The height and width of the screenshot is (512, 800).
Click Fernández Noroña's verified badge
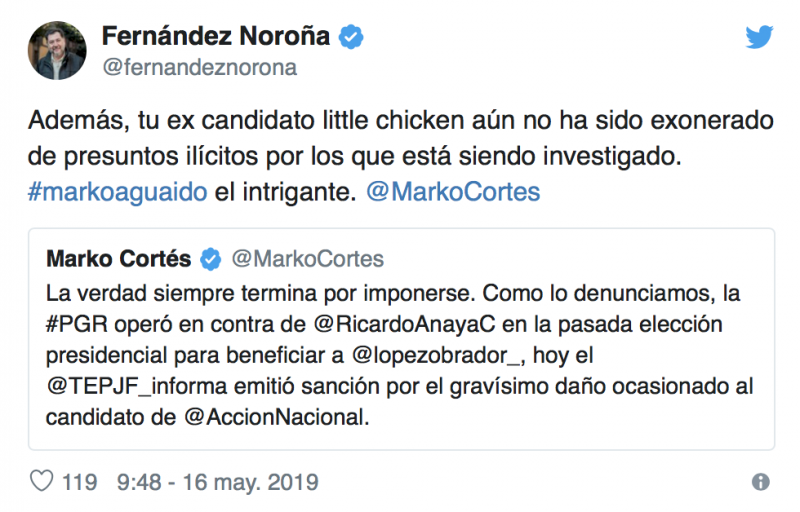tap(351, 38)
